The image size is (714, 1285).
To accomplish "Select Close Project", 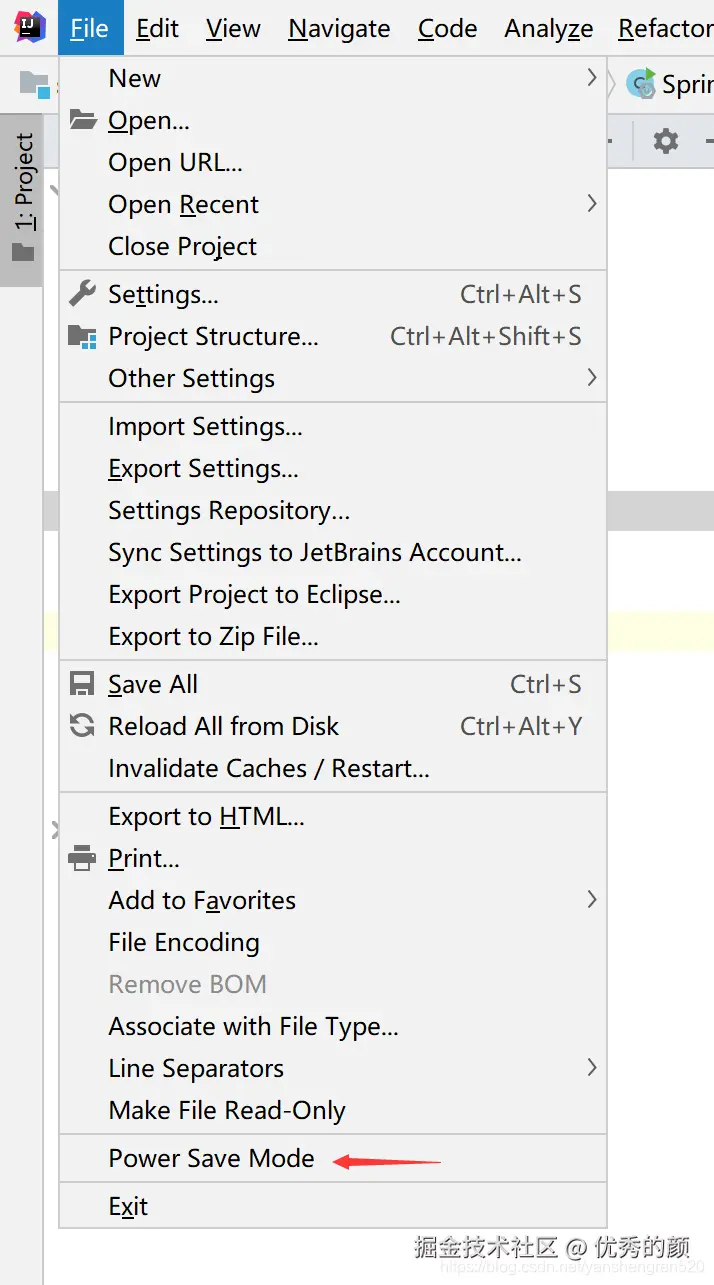I will [182, 246].
